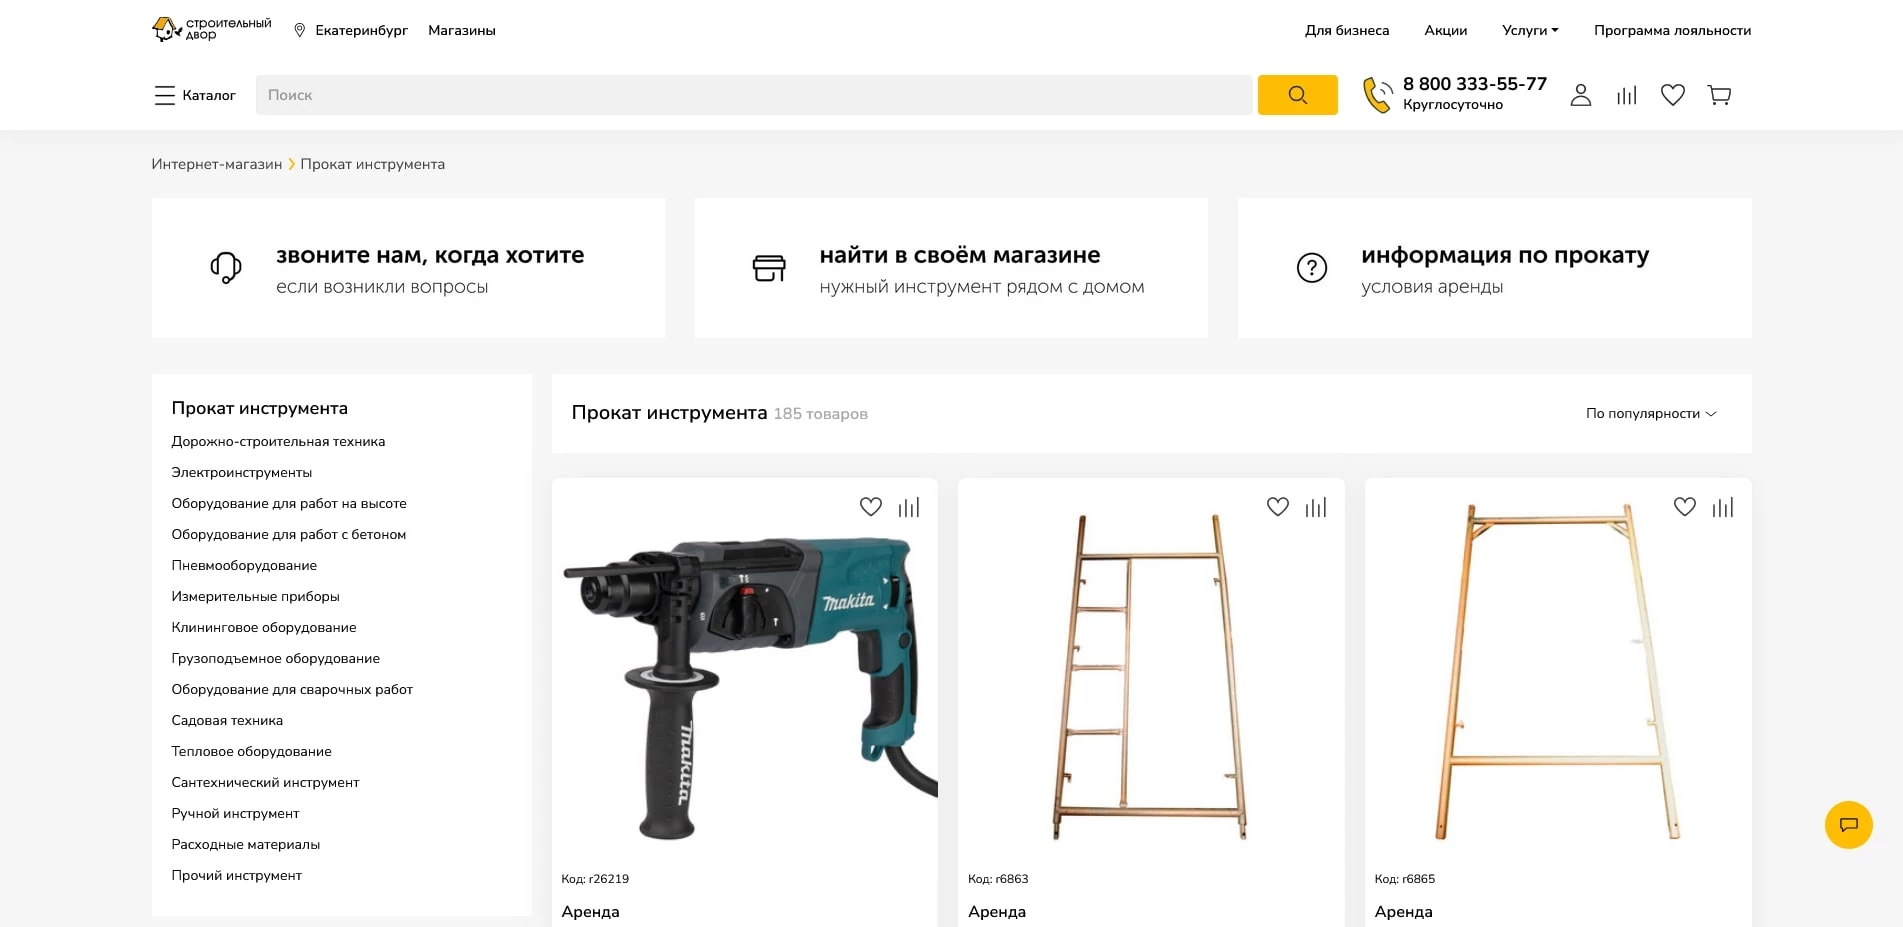Favorite the scaffold frame item r6865
1903x927 pixels.
point(1685,507)
